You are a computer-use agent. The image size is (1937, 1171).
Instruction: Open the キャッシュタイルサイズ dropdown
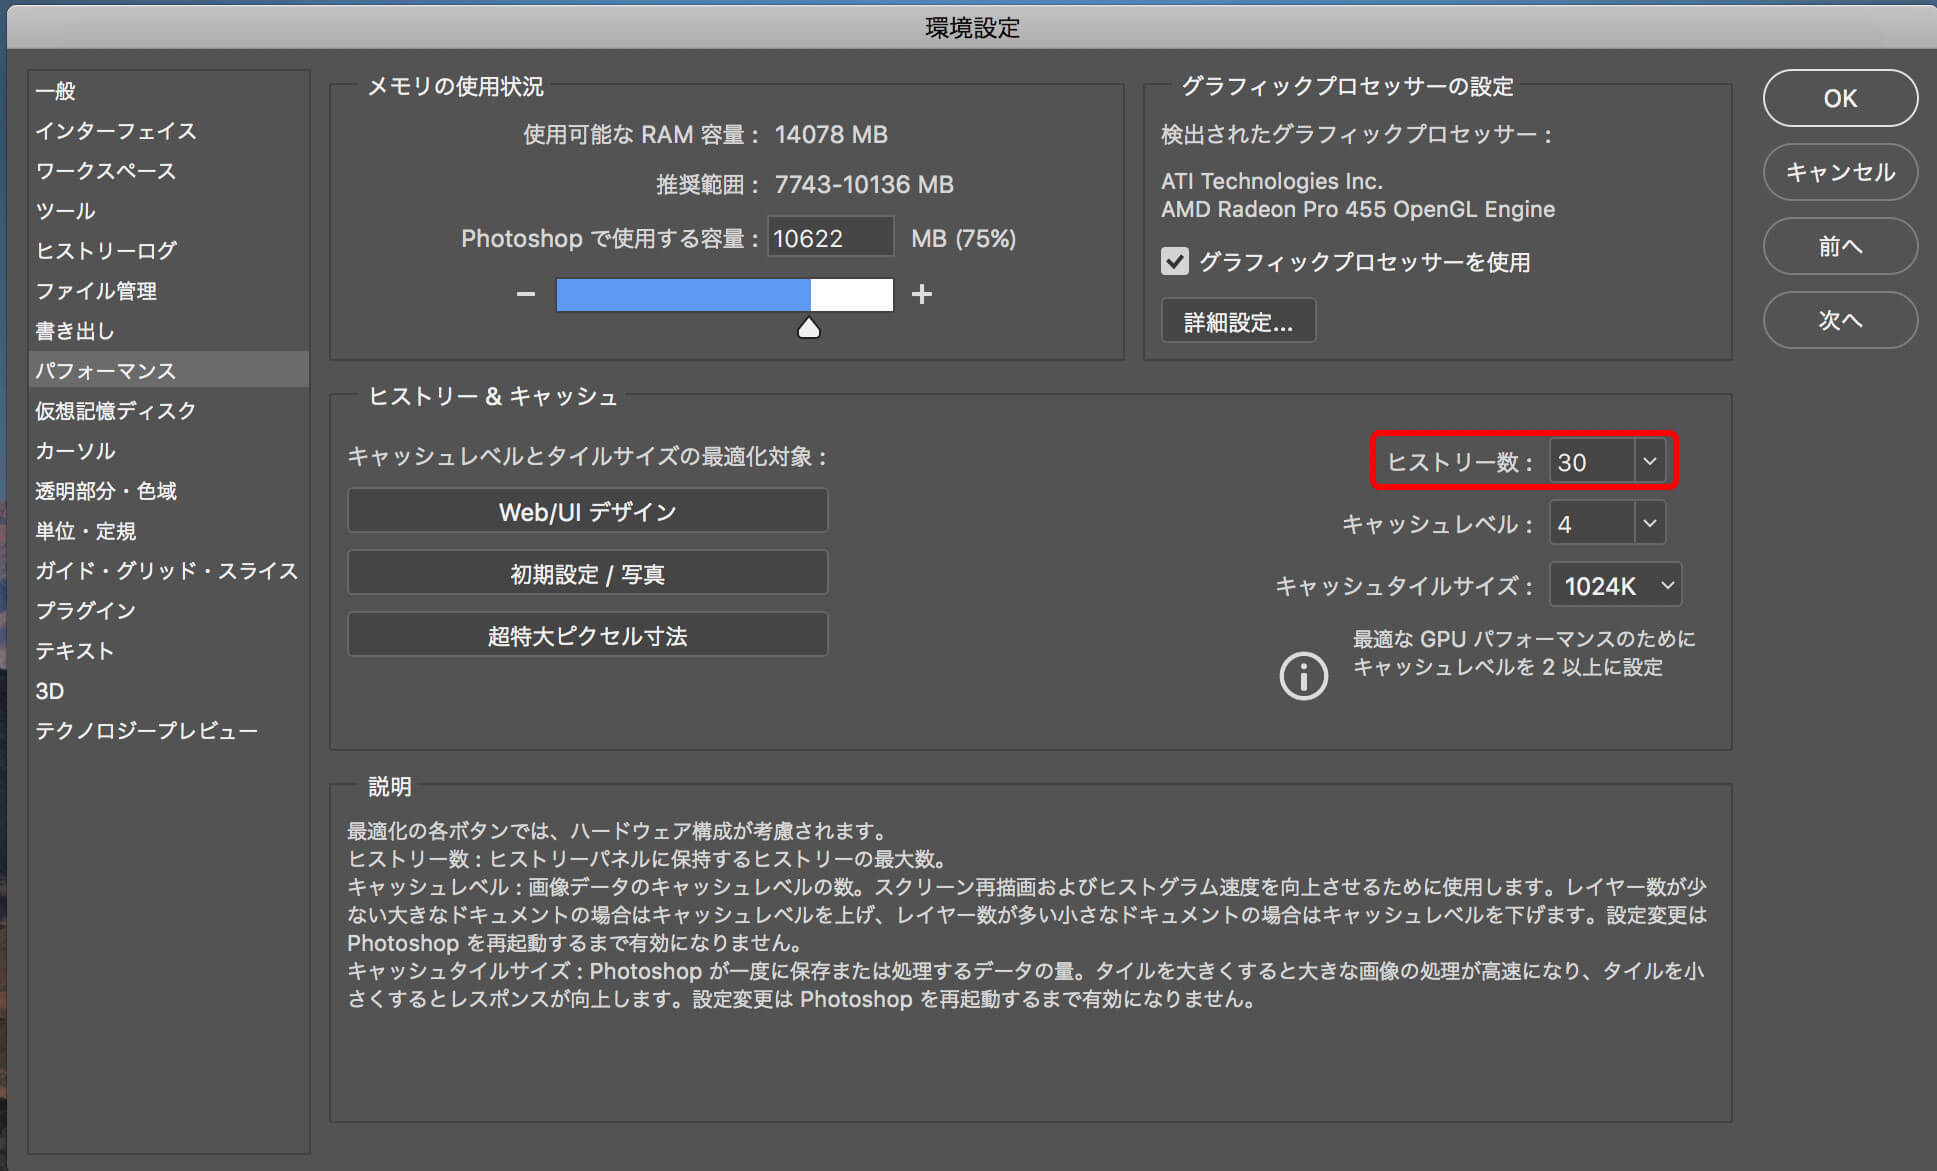[1616, 585]
